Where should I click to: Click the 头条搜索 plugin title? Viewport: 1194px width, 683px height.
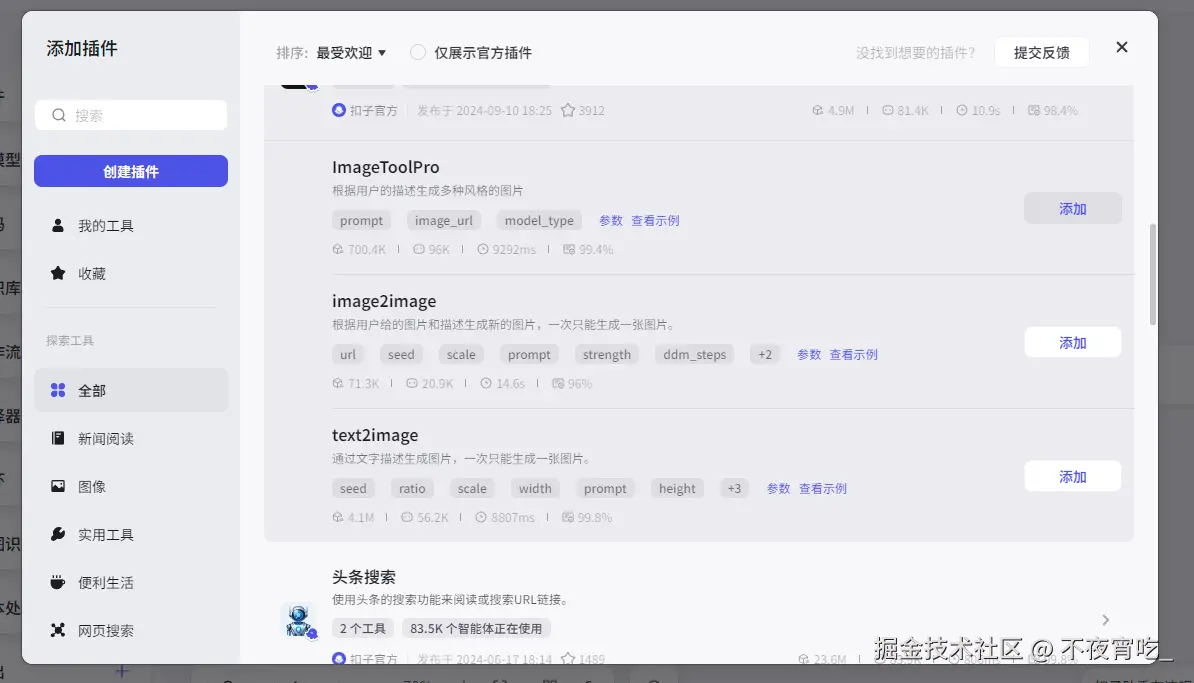(363, 576)
